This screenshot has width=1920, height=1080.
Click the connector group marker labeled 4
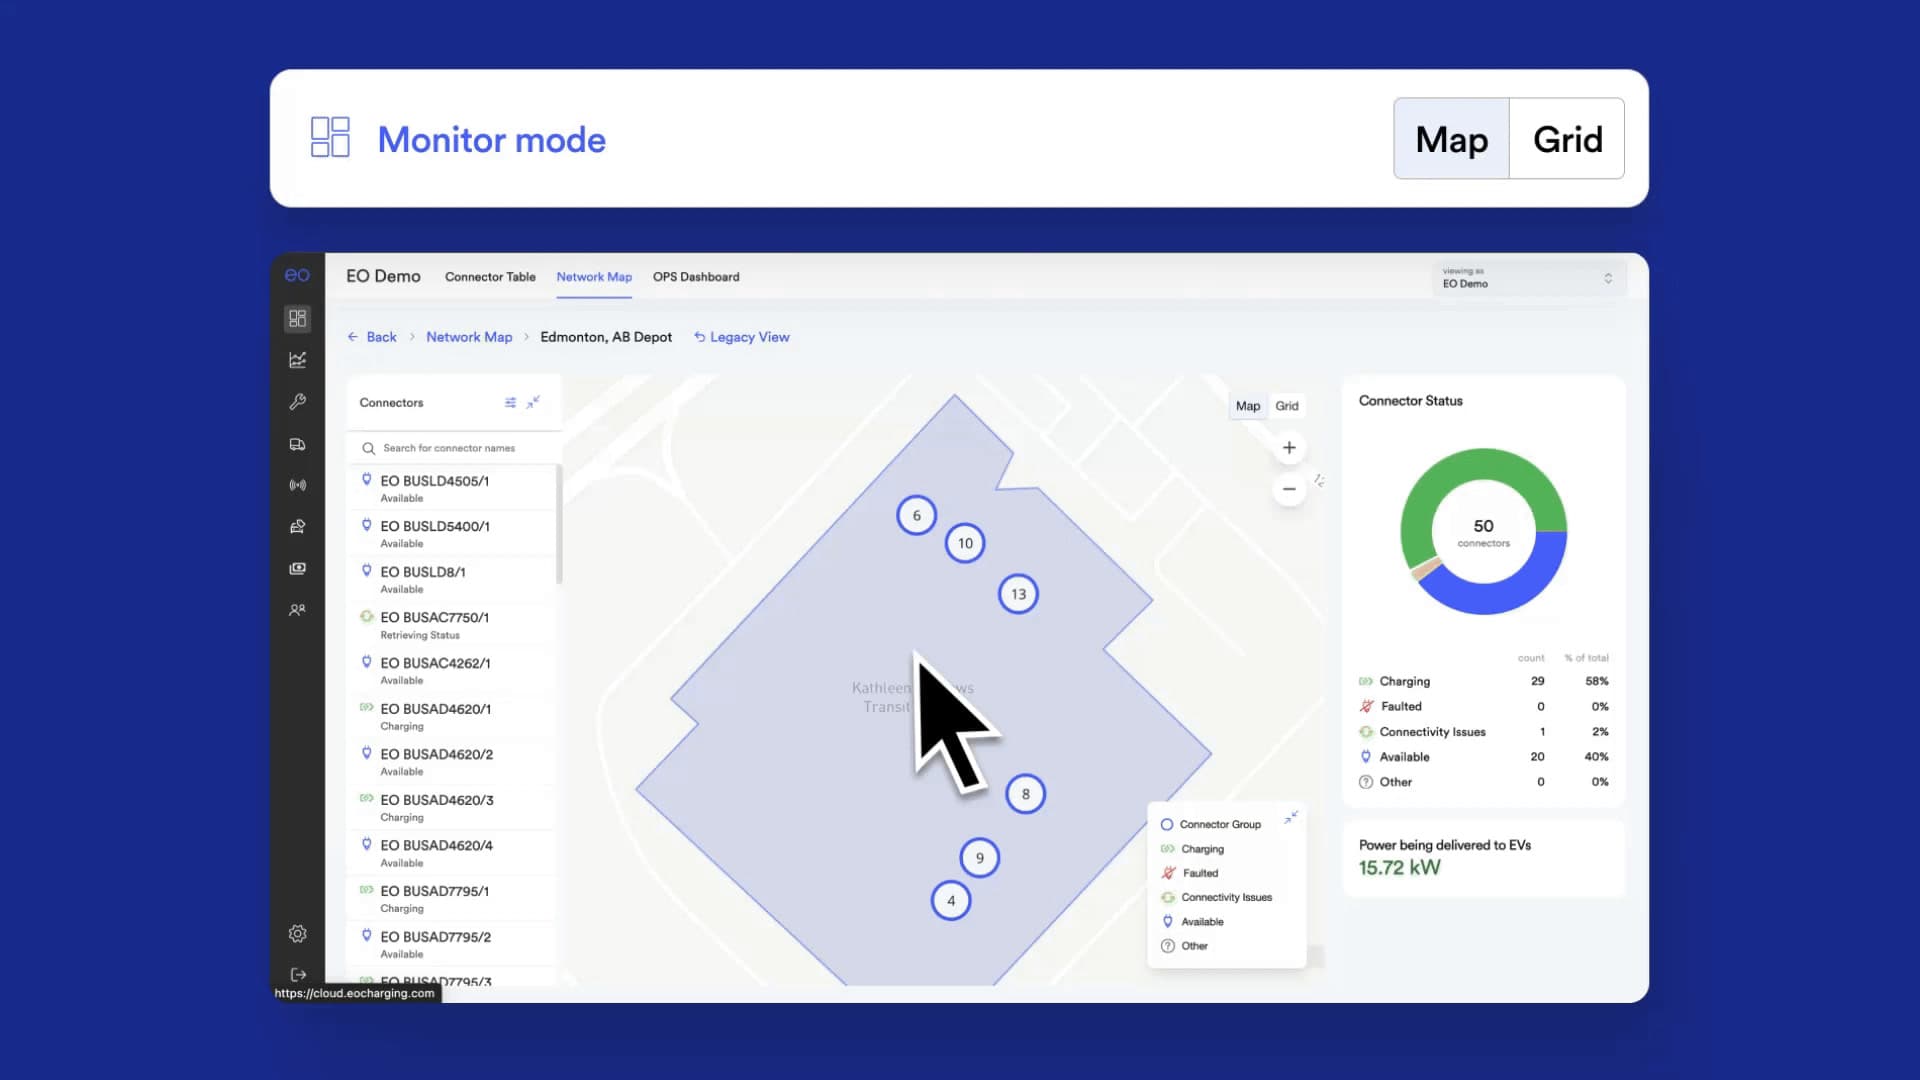[951, 900]
